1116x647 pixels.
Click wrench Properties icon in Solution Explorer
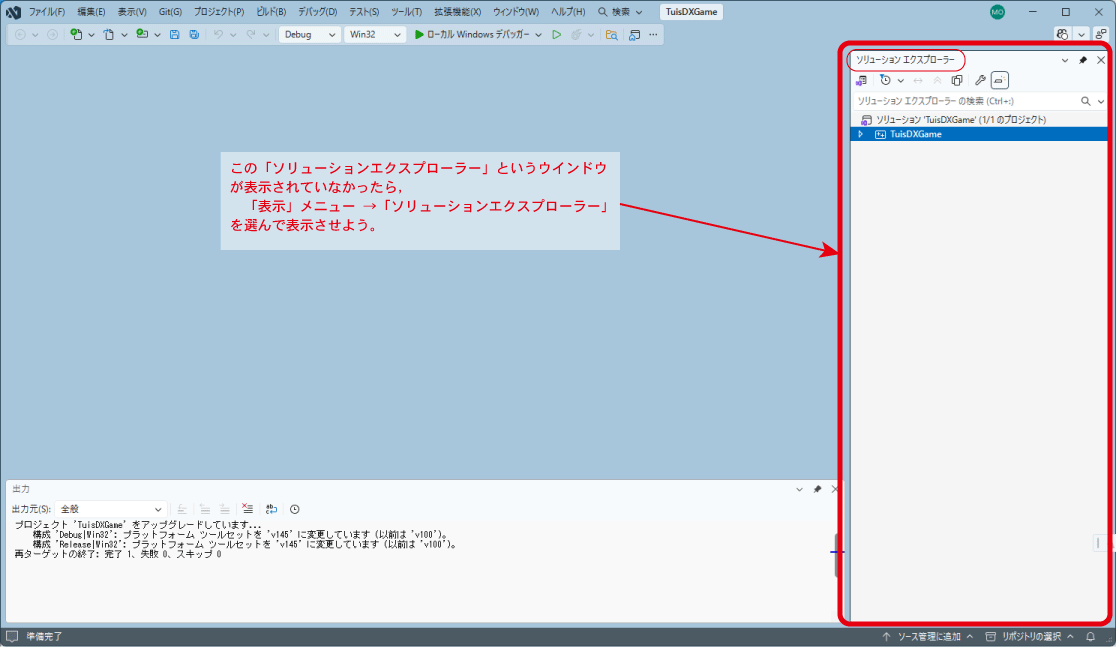(x=980, y=80)
